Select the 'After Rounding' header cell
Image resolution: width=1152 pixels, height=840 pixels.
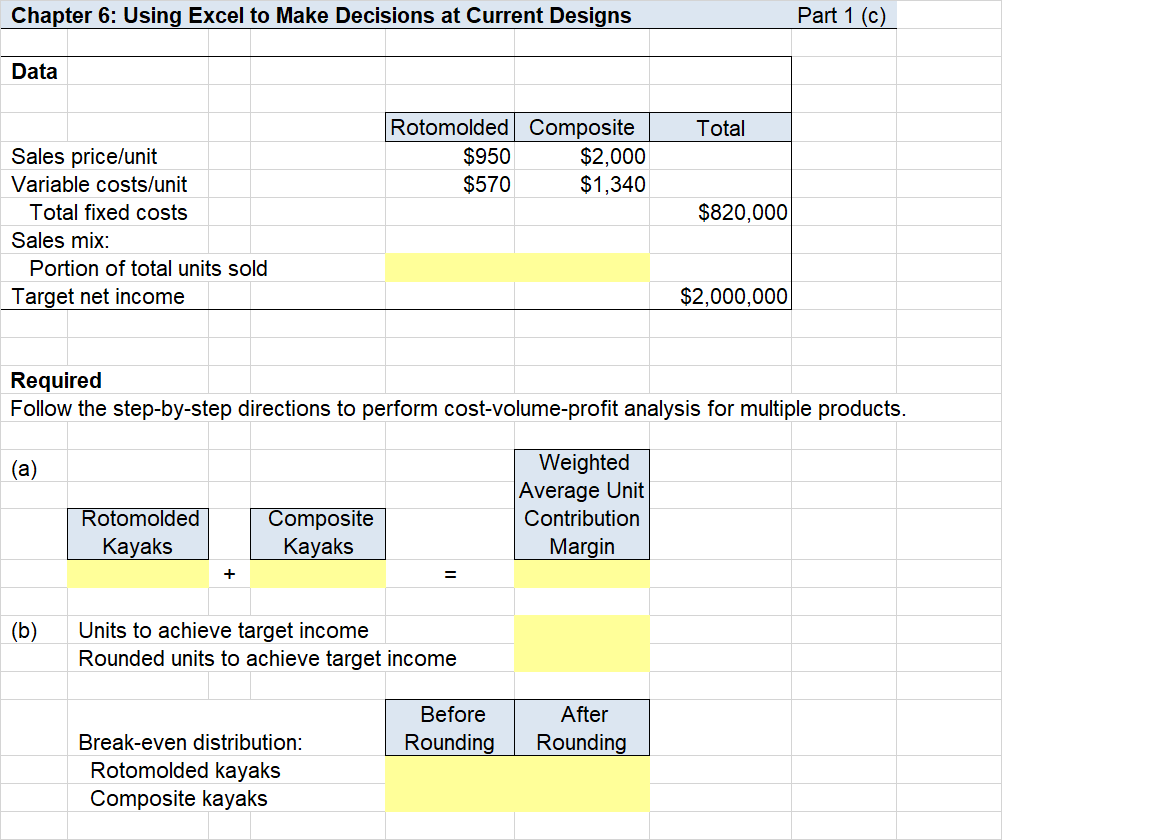582,728
